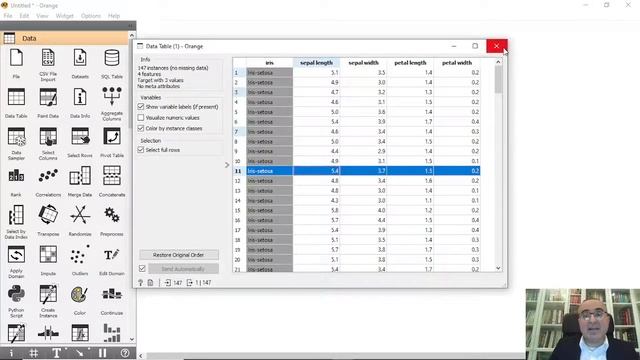The height and width of the screenshot is (360, 640).
Task: Open Data Table help question mark icon
Action: click(x=140, y=282)
